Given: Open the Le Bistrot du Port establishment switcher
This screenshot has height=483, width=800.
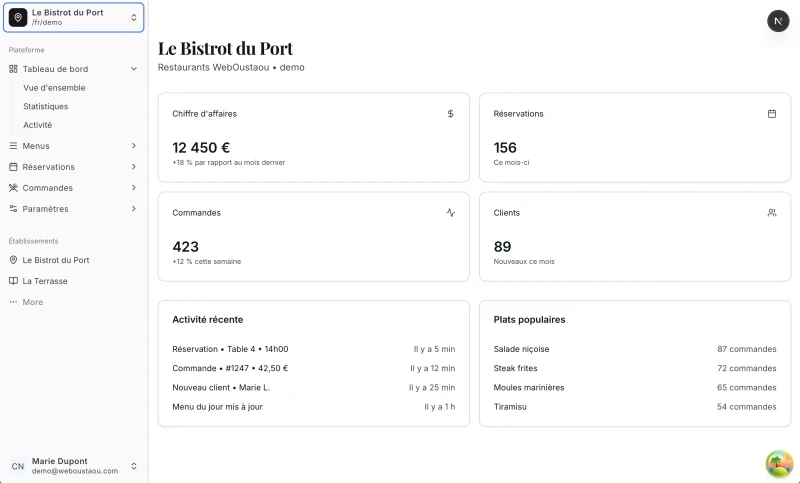Looking at the screenshot, I should (x=73, y=17).
